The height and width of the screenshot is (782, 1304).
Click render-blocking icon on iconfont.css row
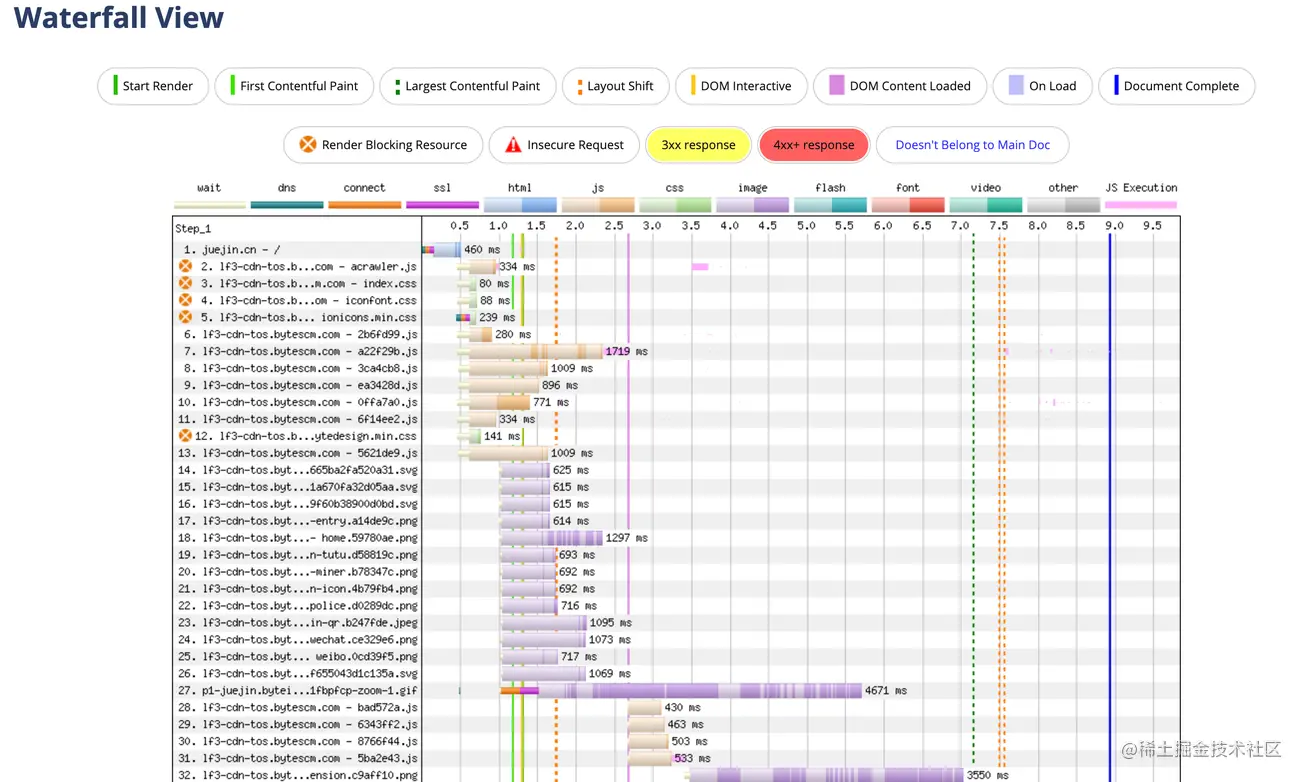click(185, 300)
